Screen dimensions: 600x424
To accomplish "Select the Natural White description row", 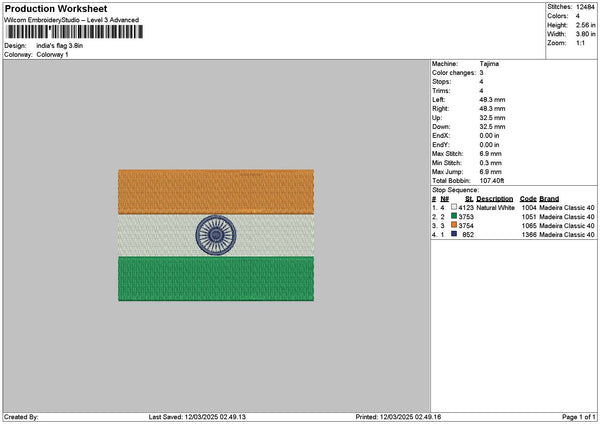I will pos(495,208).
